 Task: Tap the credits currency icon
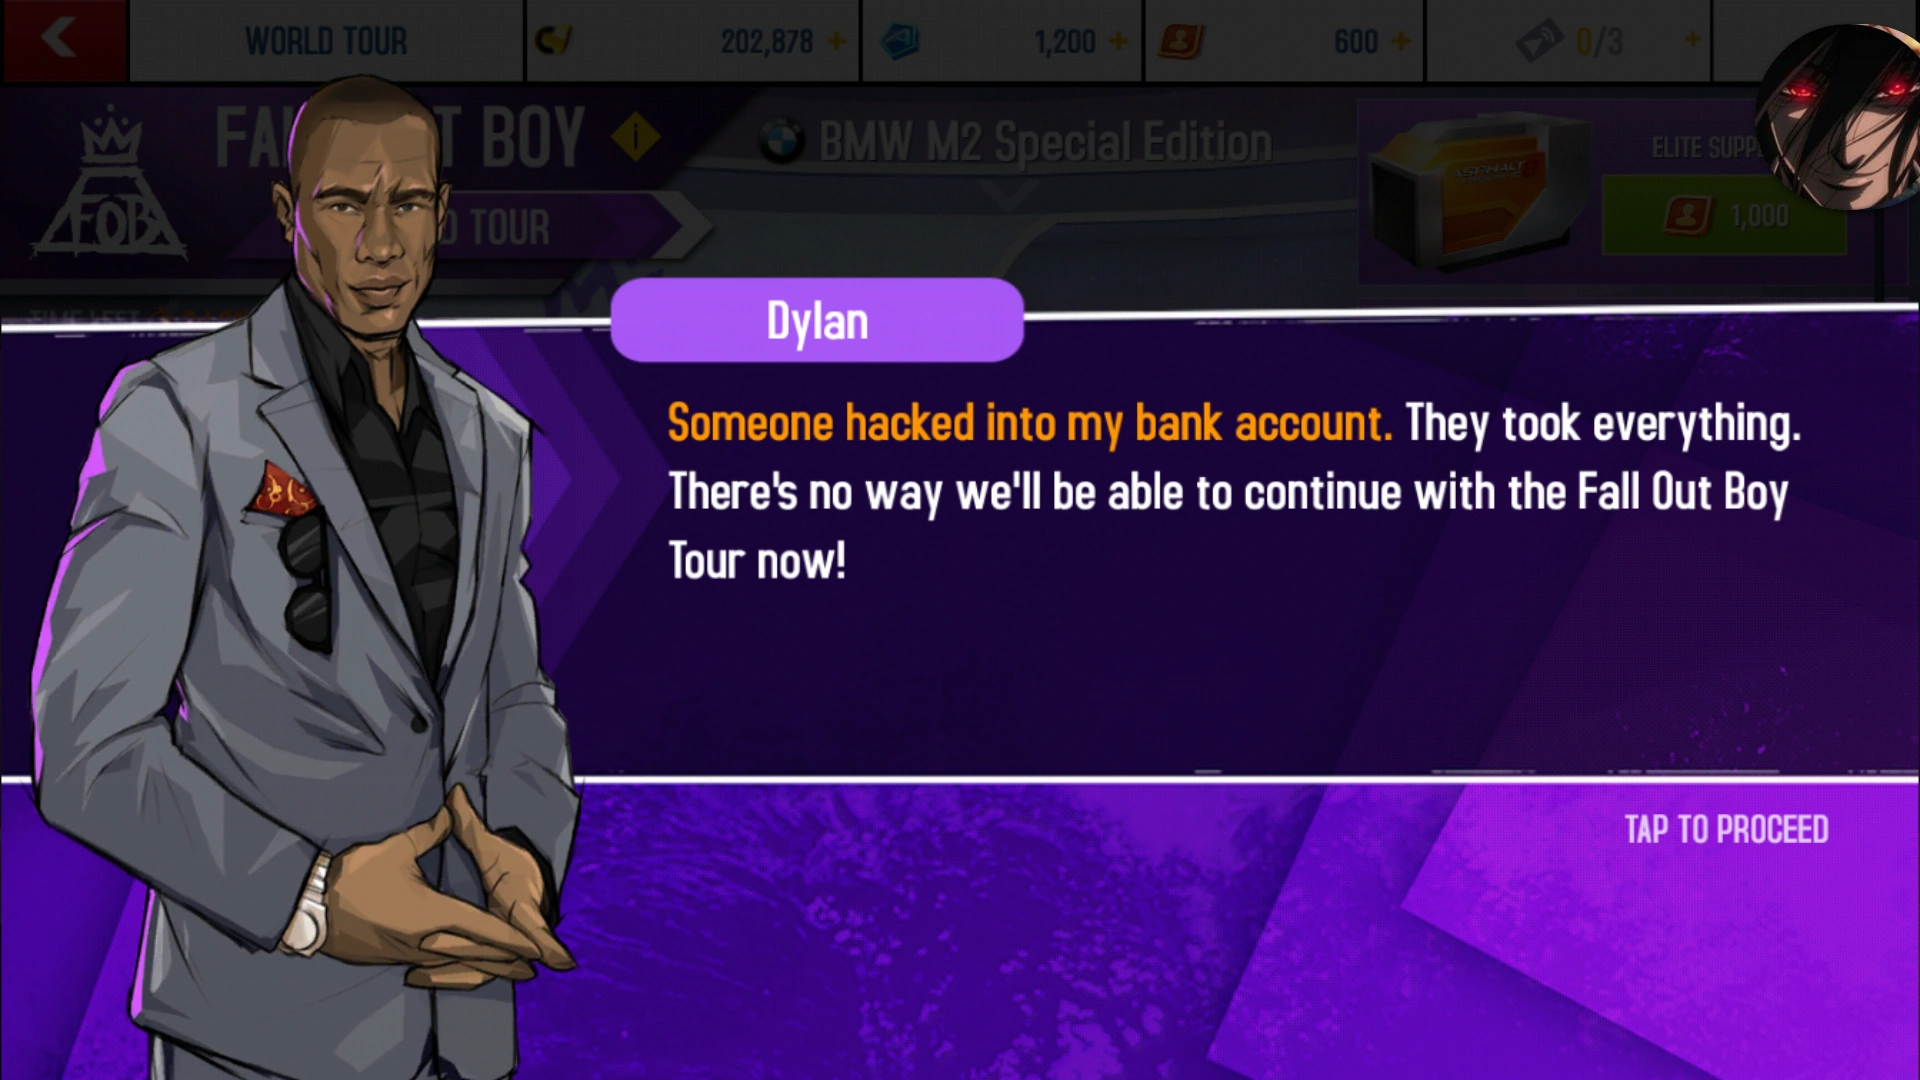click(553, 41)
